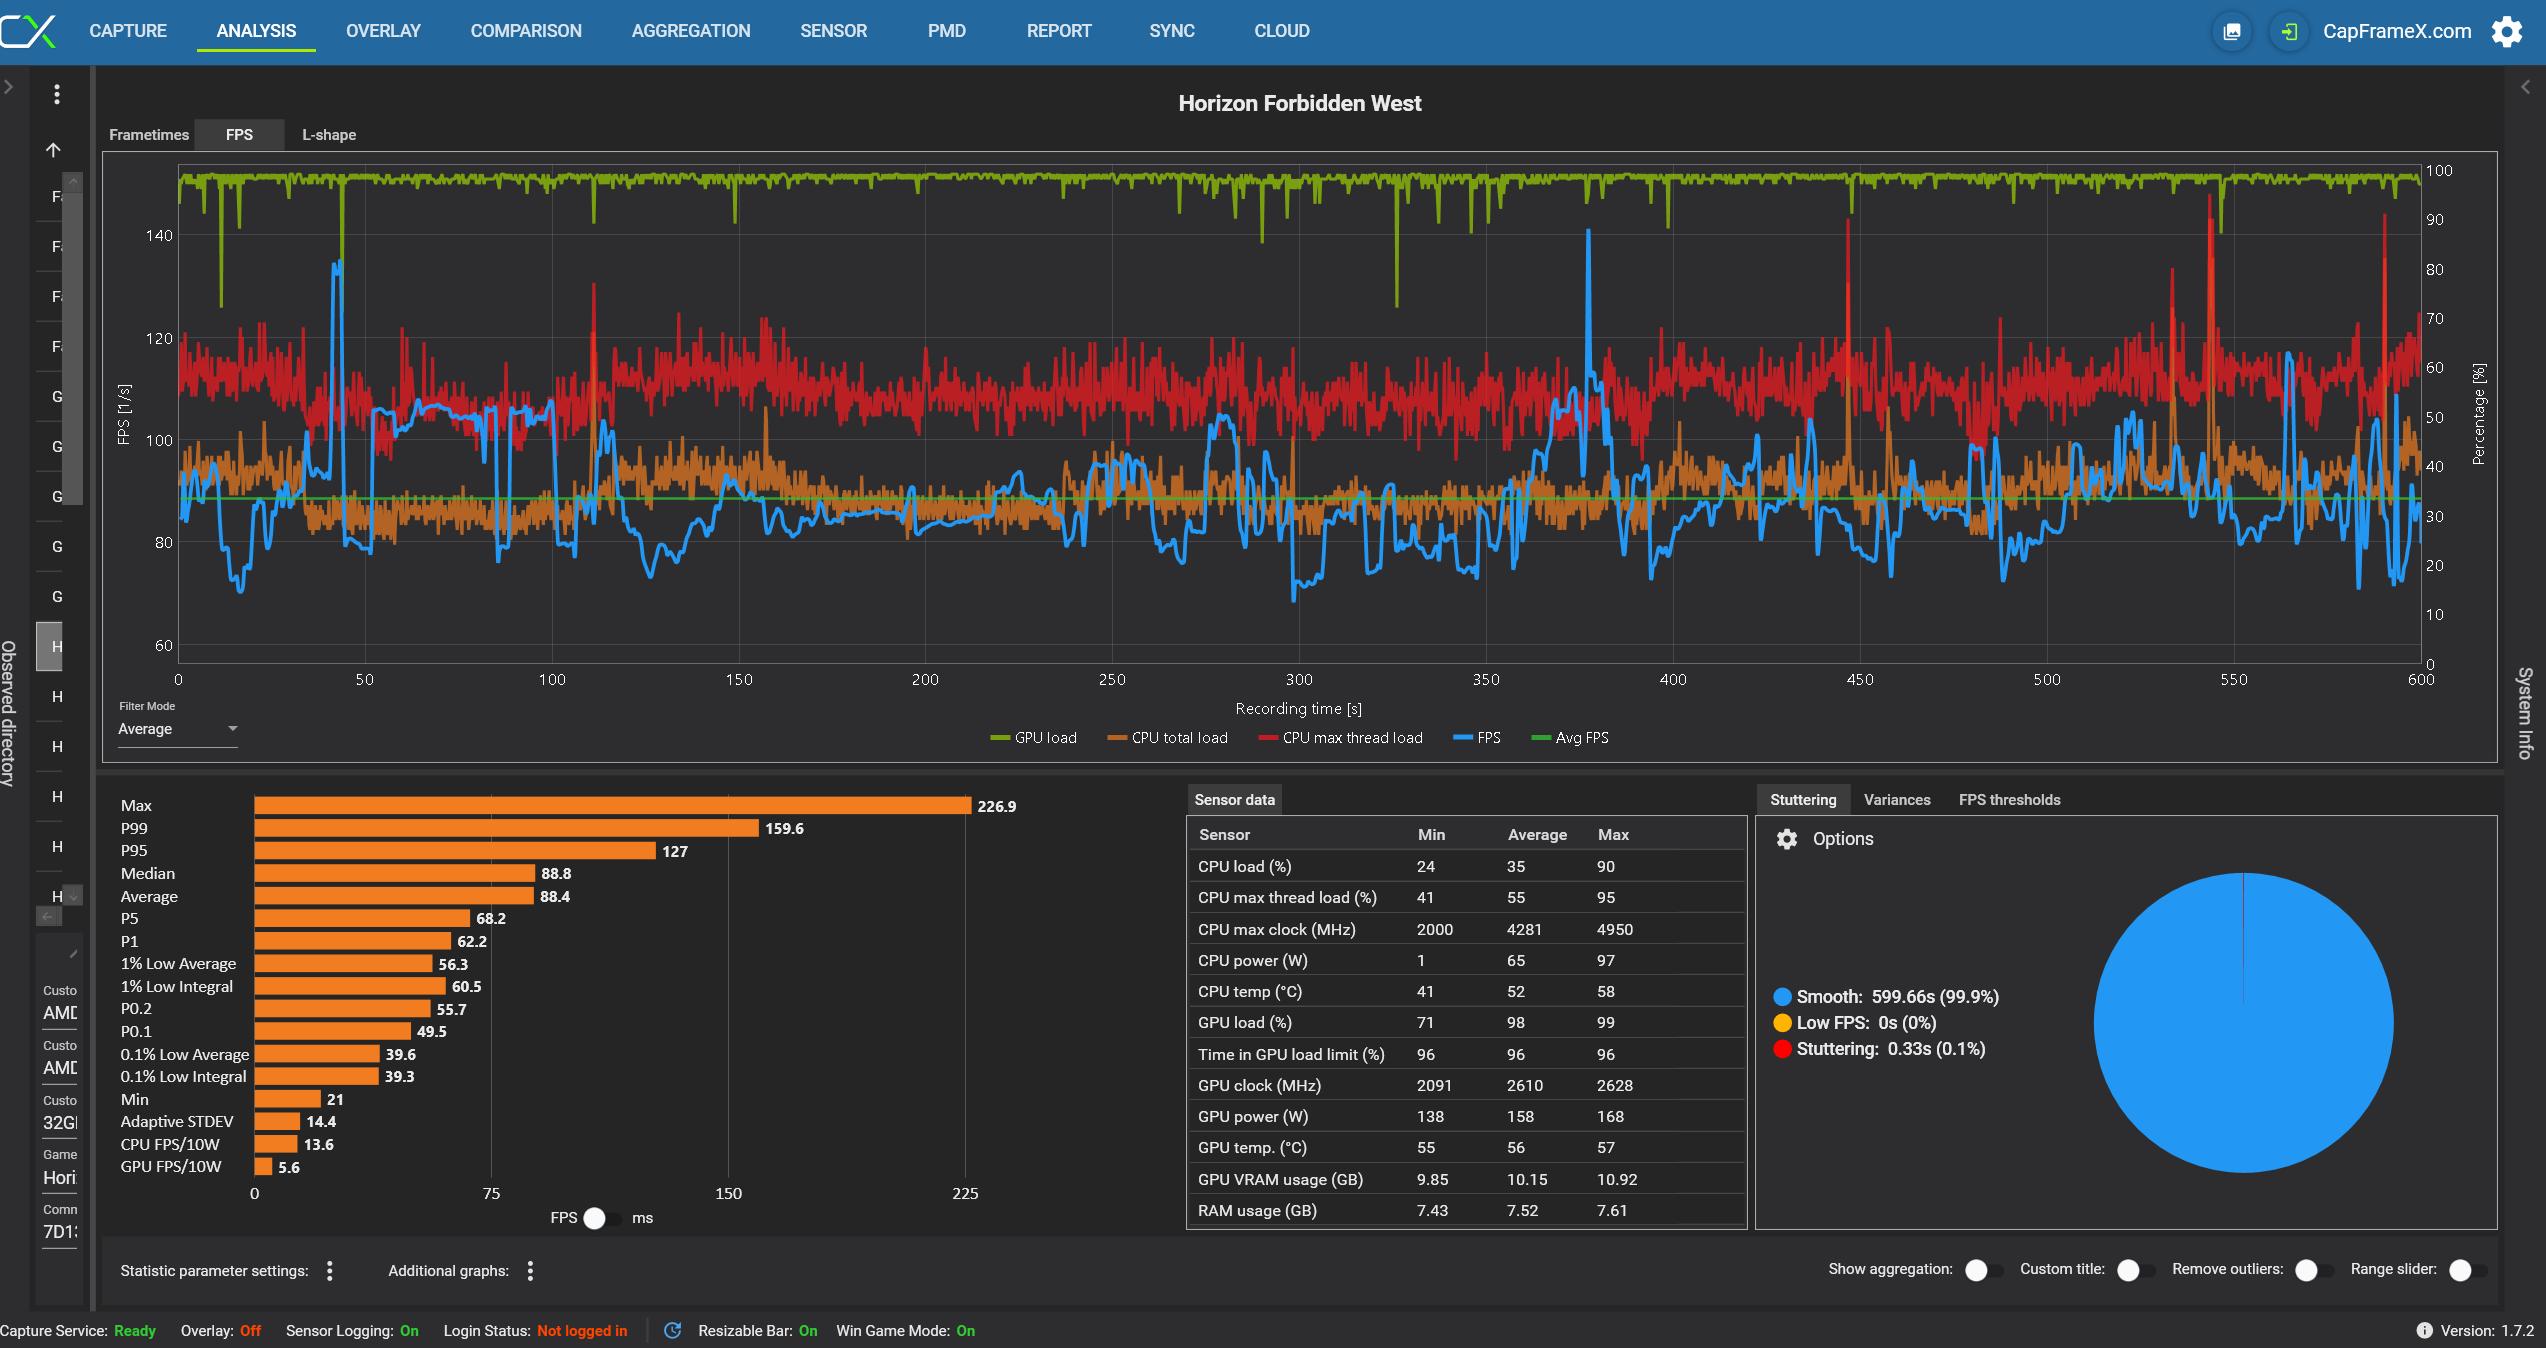The width and height of the screenshot is (2546, 1348).
Task: Expand the Observed directory side panel
Action: tap(9, 87)
